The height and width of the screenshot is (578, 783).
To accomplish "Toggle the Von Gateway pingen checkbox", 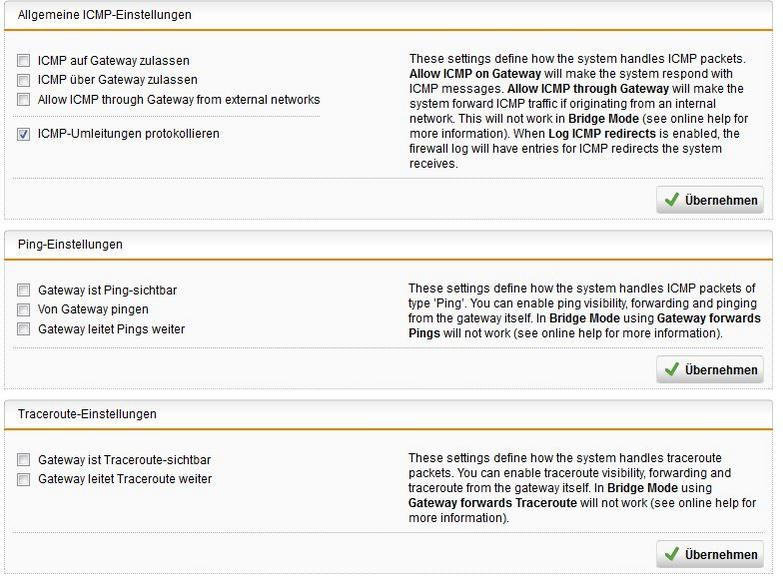I will tap(24, 310).
